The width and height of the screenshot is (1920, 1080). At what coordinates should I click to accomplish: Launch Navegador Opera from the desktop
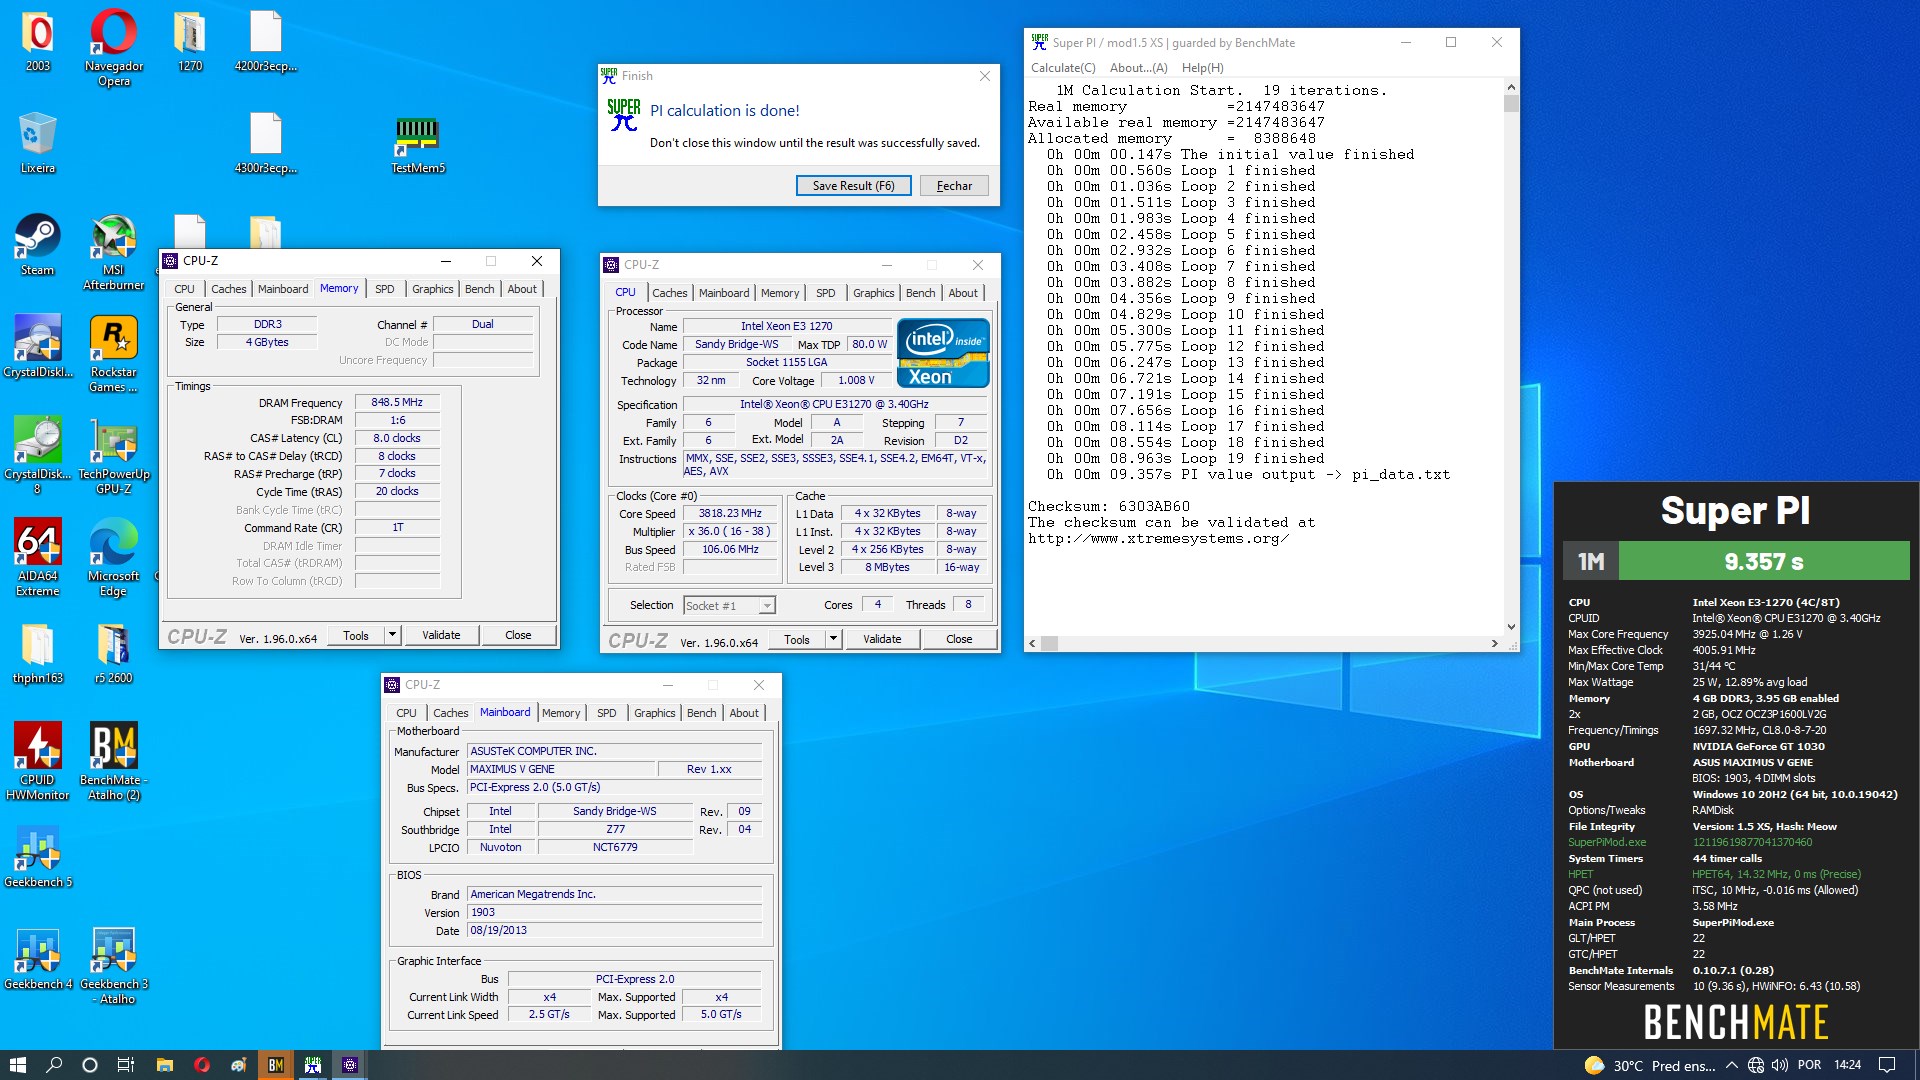(x=114, y=48)
